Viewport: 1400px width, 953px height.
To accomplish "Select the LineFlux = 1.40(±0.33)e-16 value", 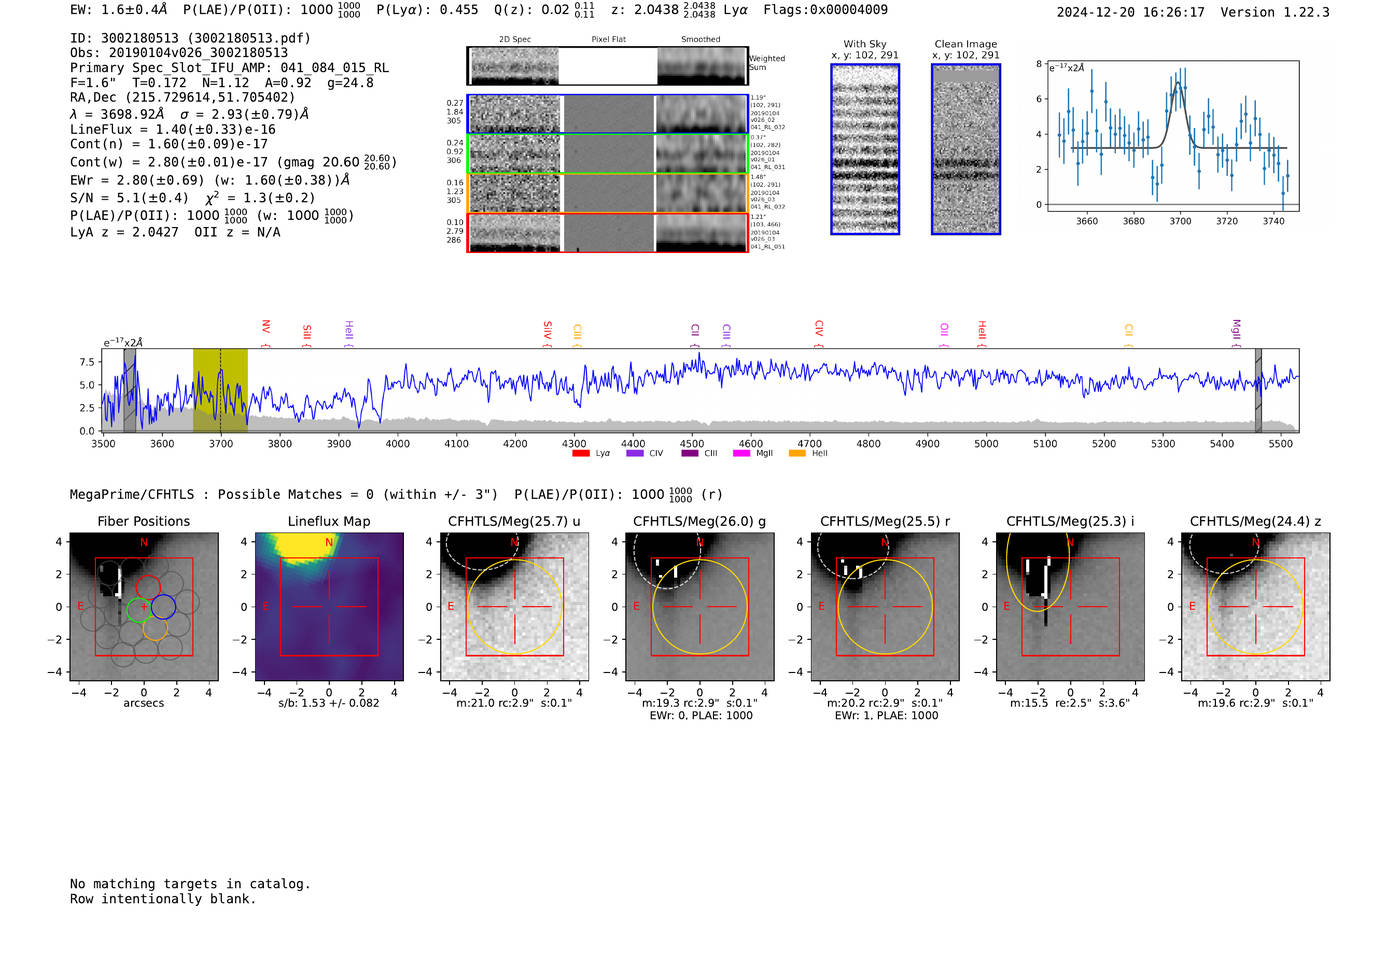I will tap(173, 129).
